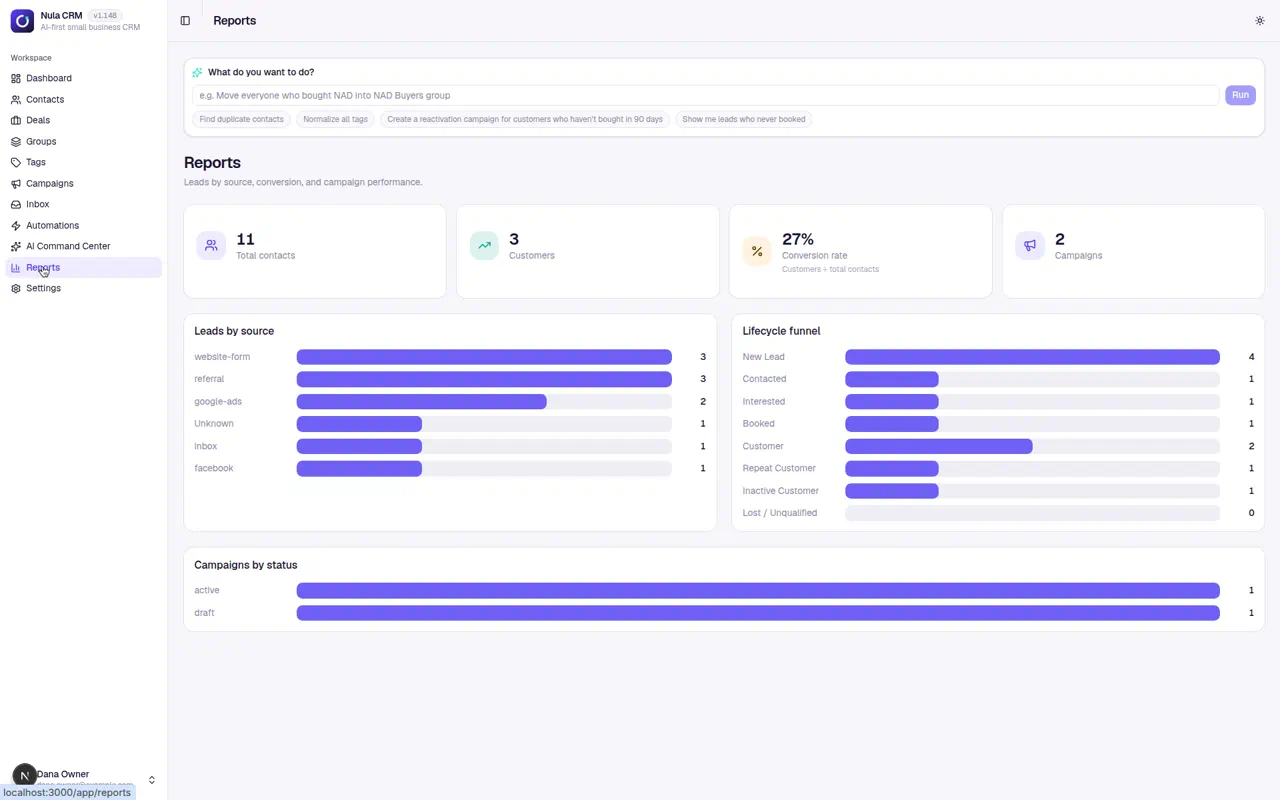Click the Total contacts people icon
This screenshot has width=1280, height=800.
tap(211, 245)
